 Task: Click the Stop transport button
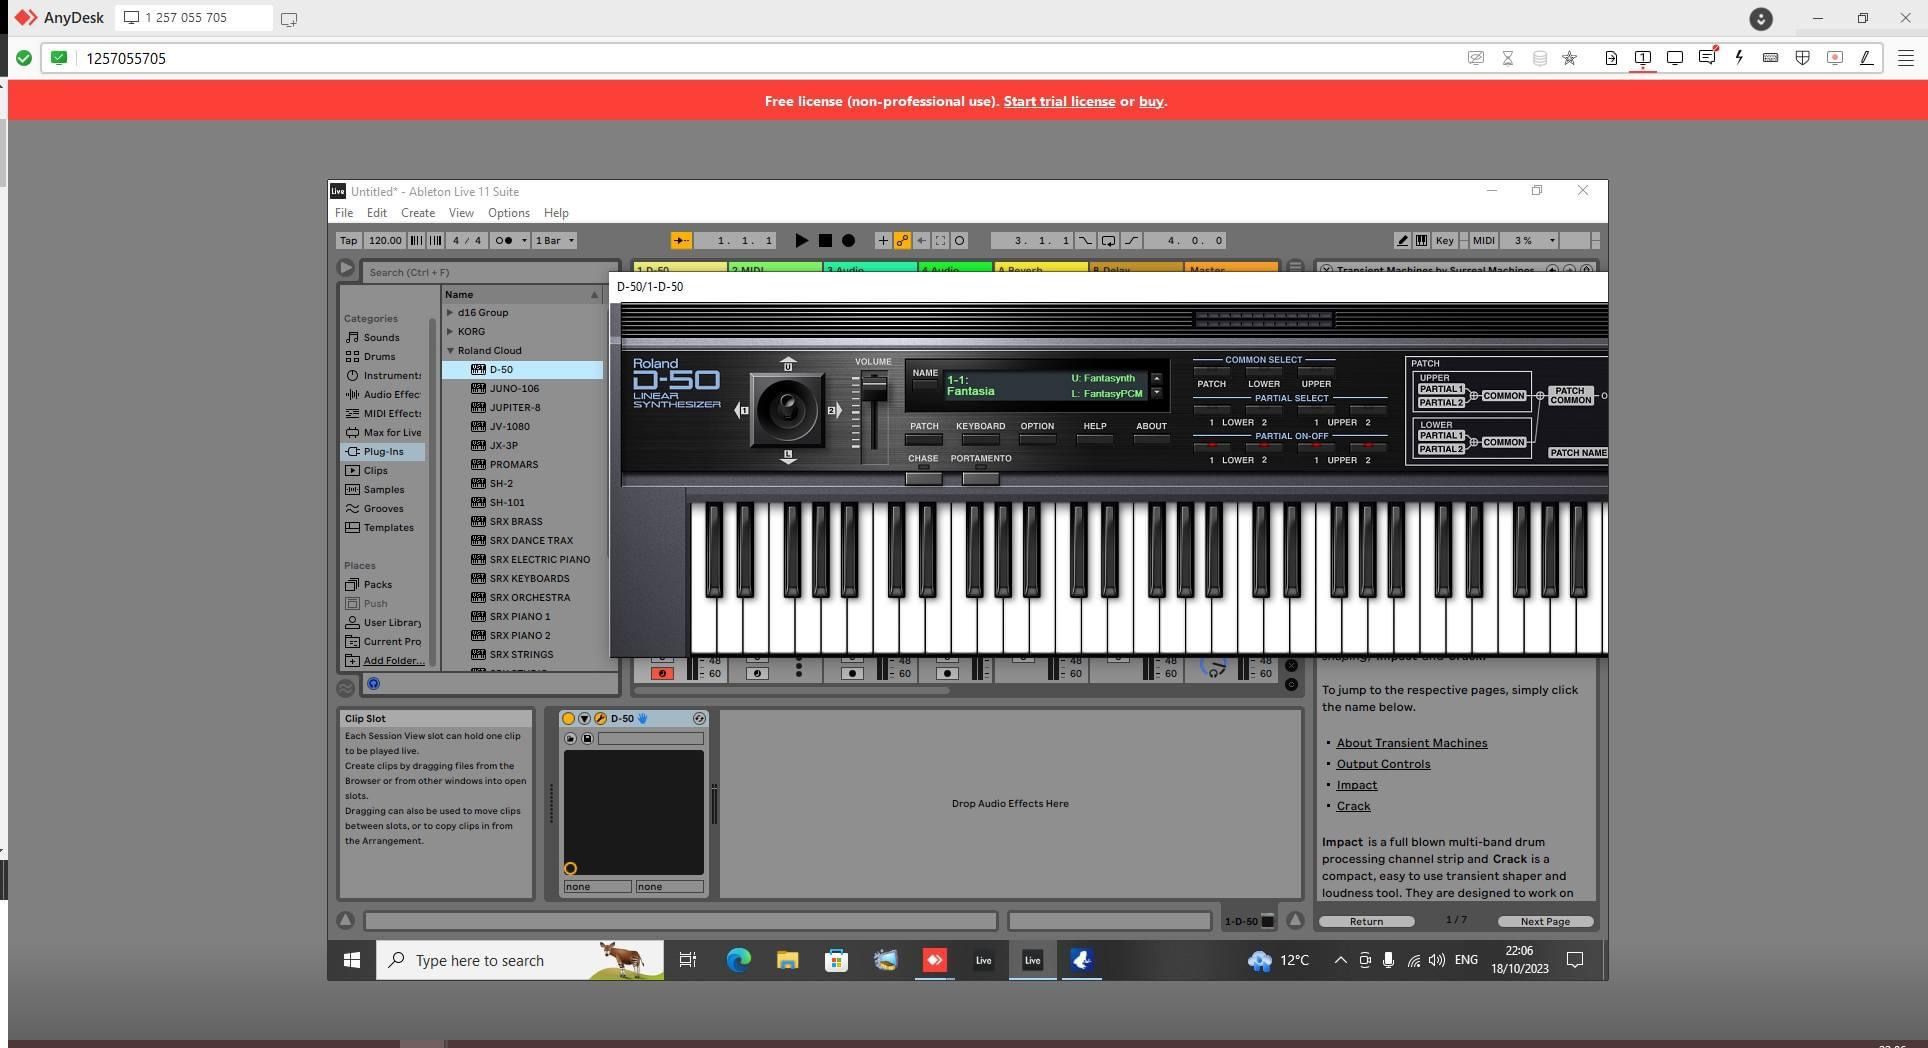coord(825,240)
